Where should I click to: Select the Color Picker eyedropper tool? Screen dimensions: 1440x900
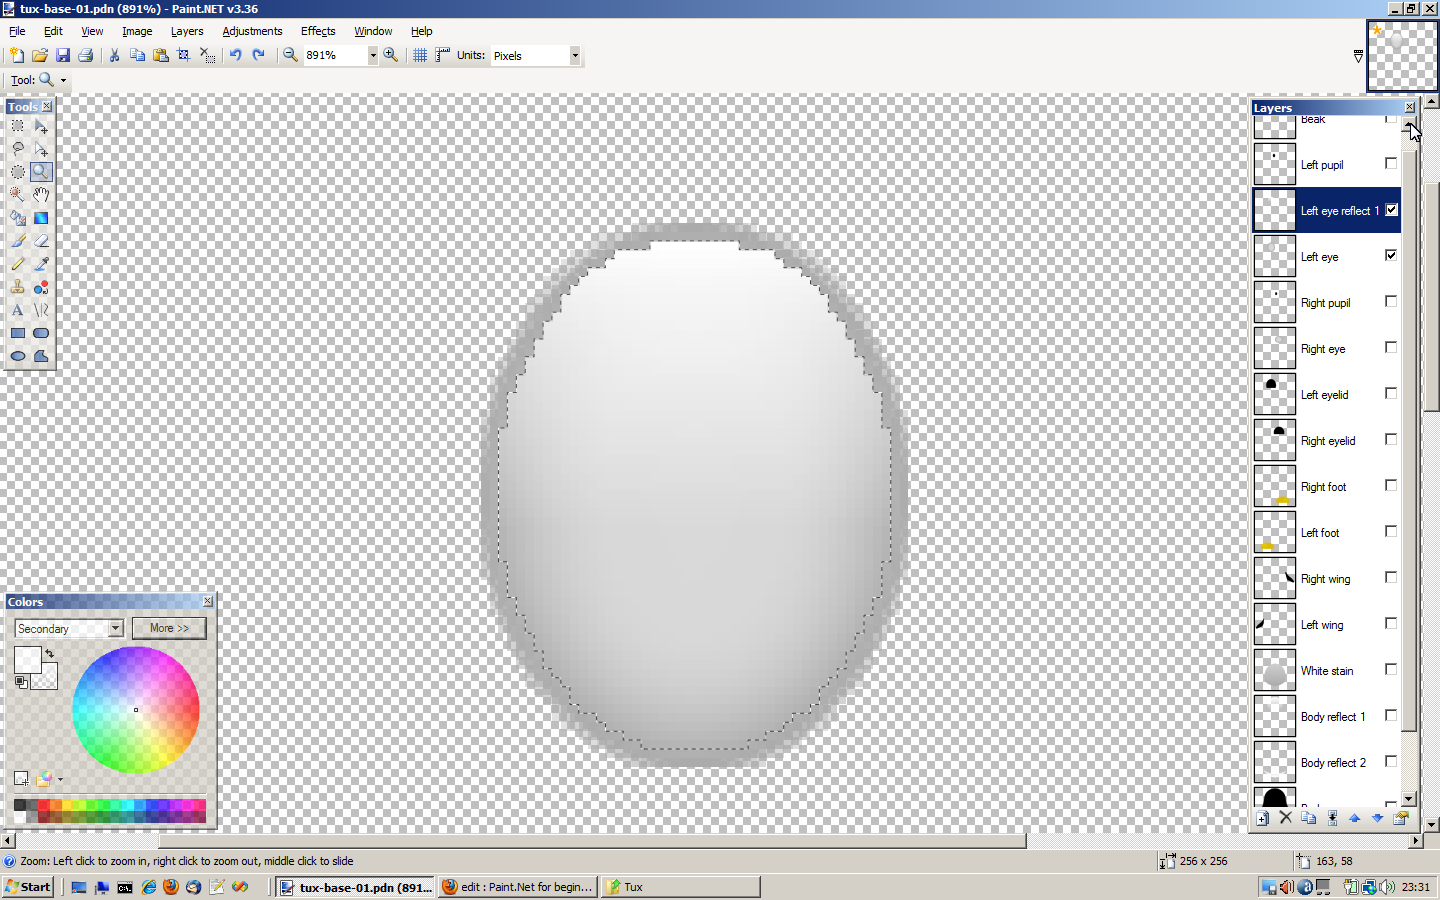pyautogui.click(x=41, y=264)
